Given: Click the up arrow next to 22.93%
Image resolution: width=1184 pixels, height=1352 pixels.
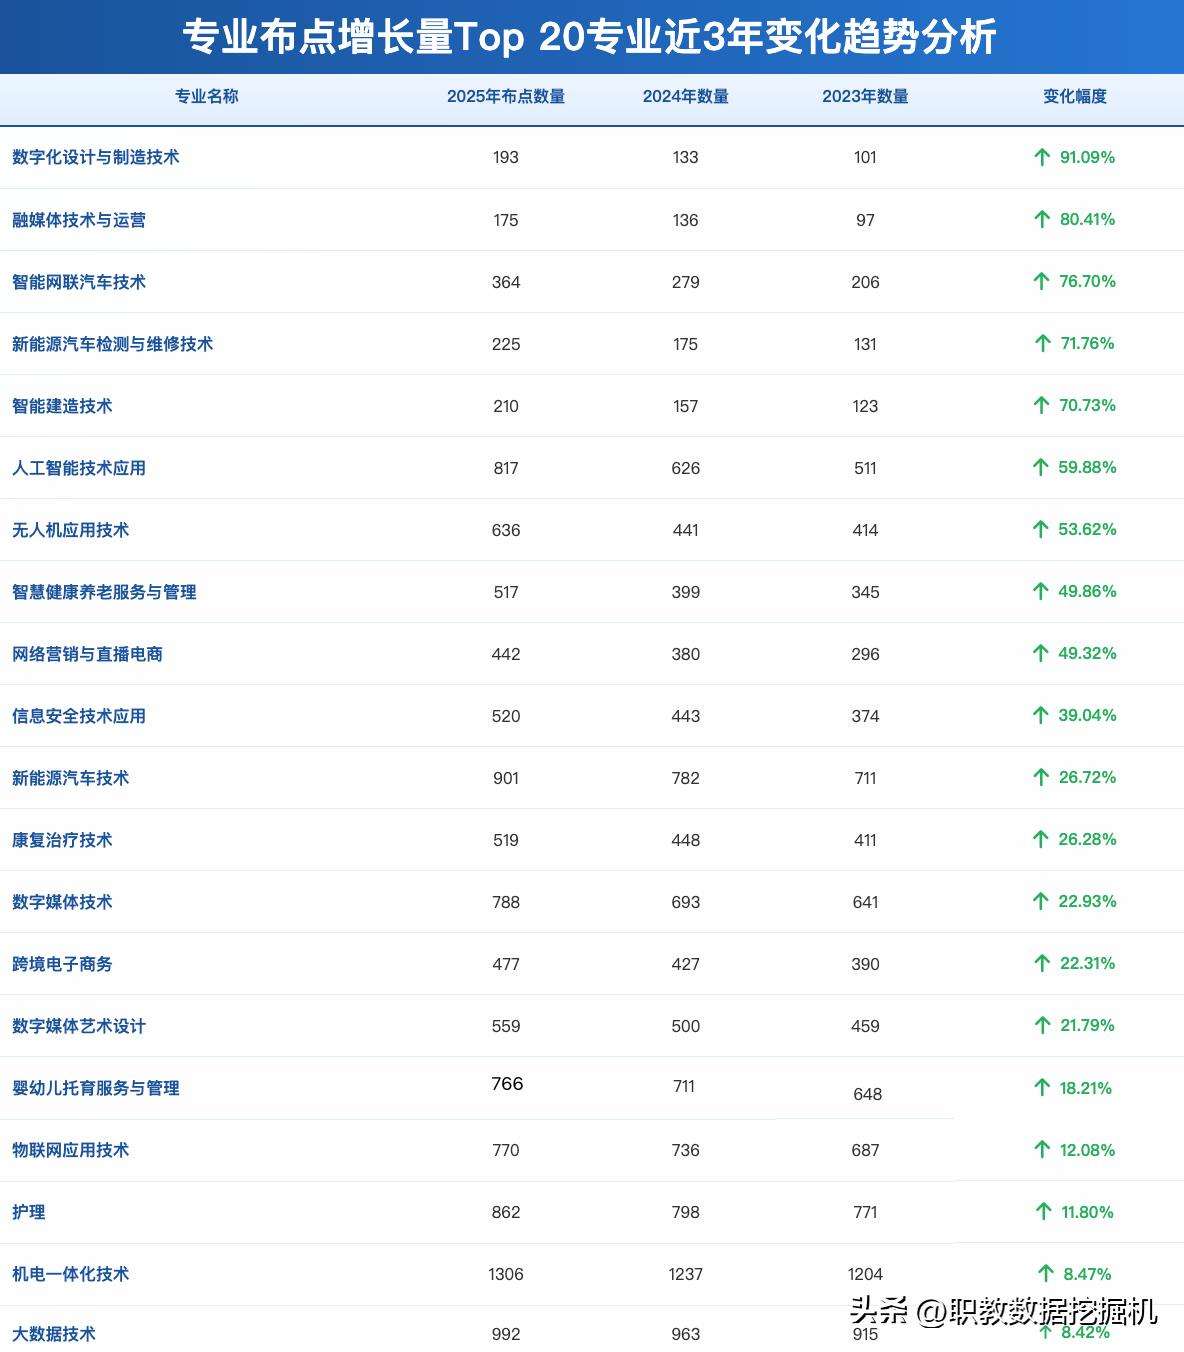Looking at the screenshot, I should 1041,901.
